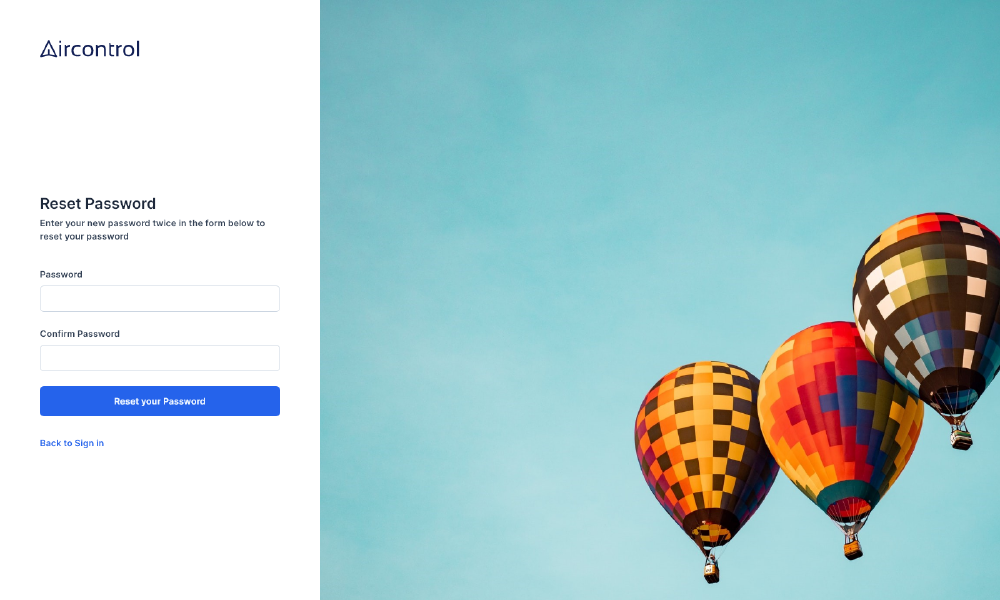Click the basket under the orange-red balloon
This screenshot has height=600, width=1000.
pos(853,548)
